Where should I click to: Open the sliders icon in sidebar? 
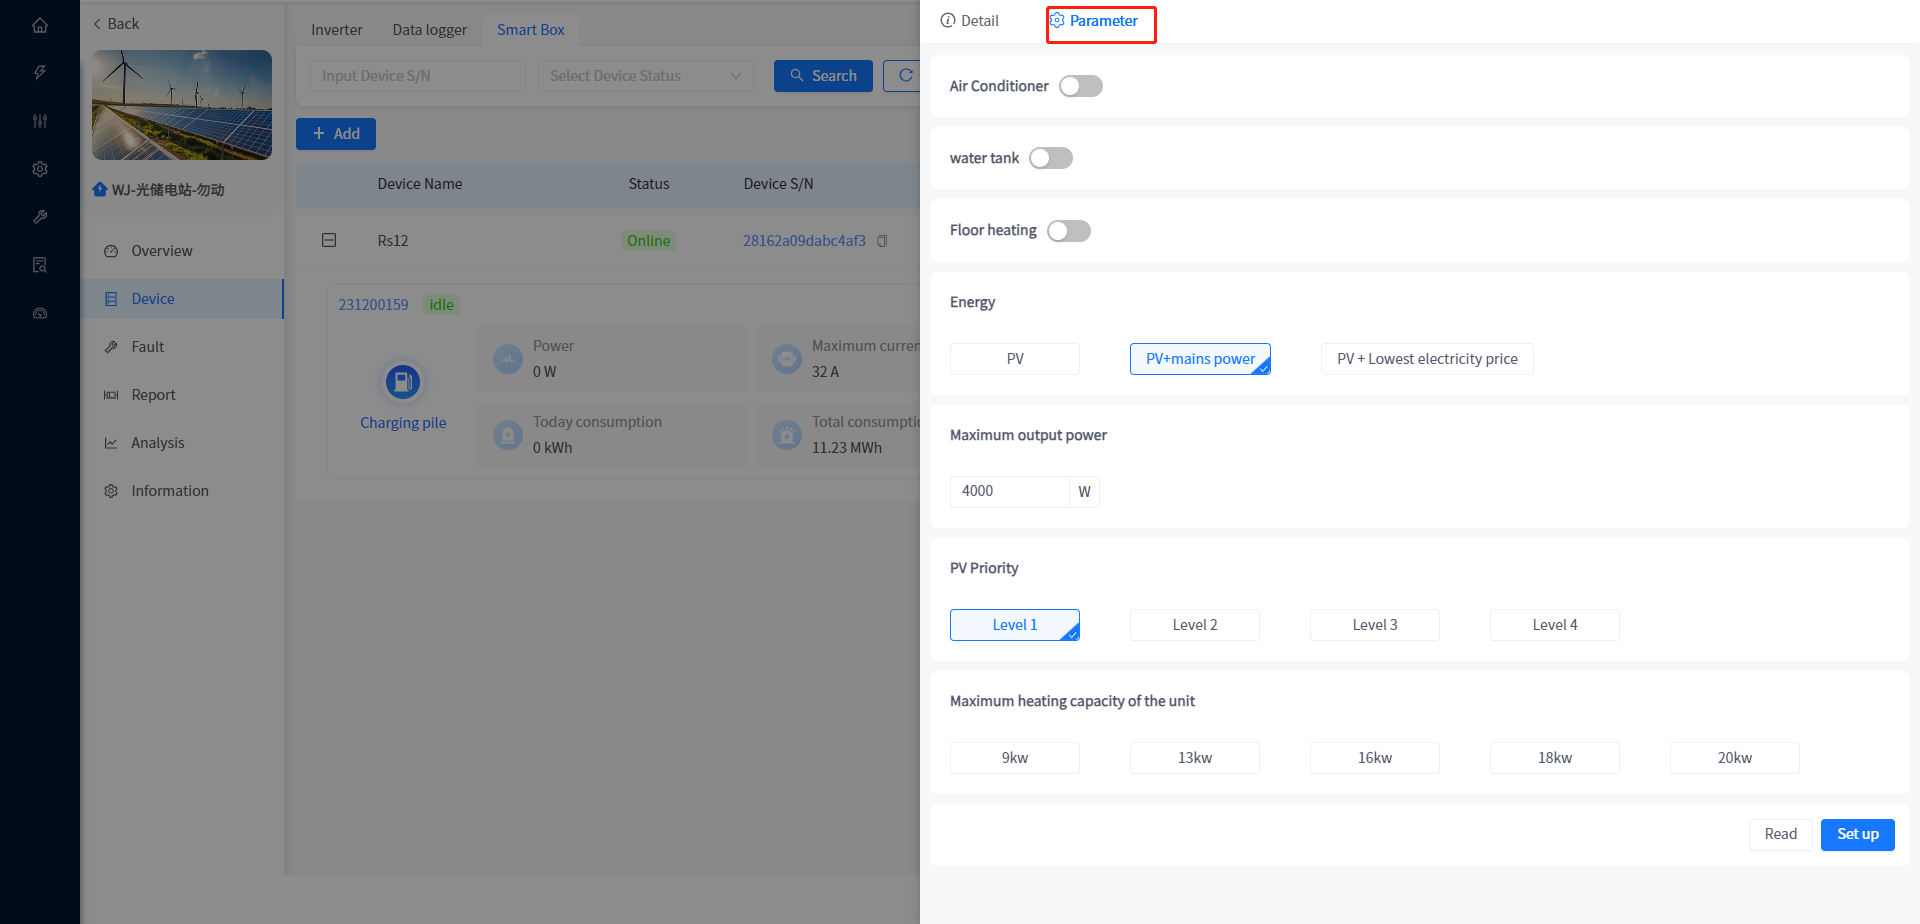click(x=40, y=121)
